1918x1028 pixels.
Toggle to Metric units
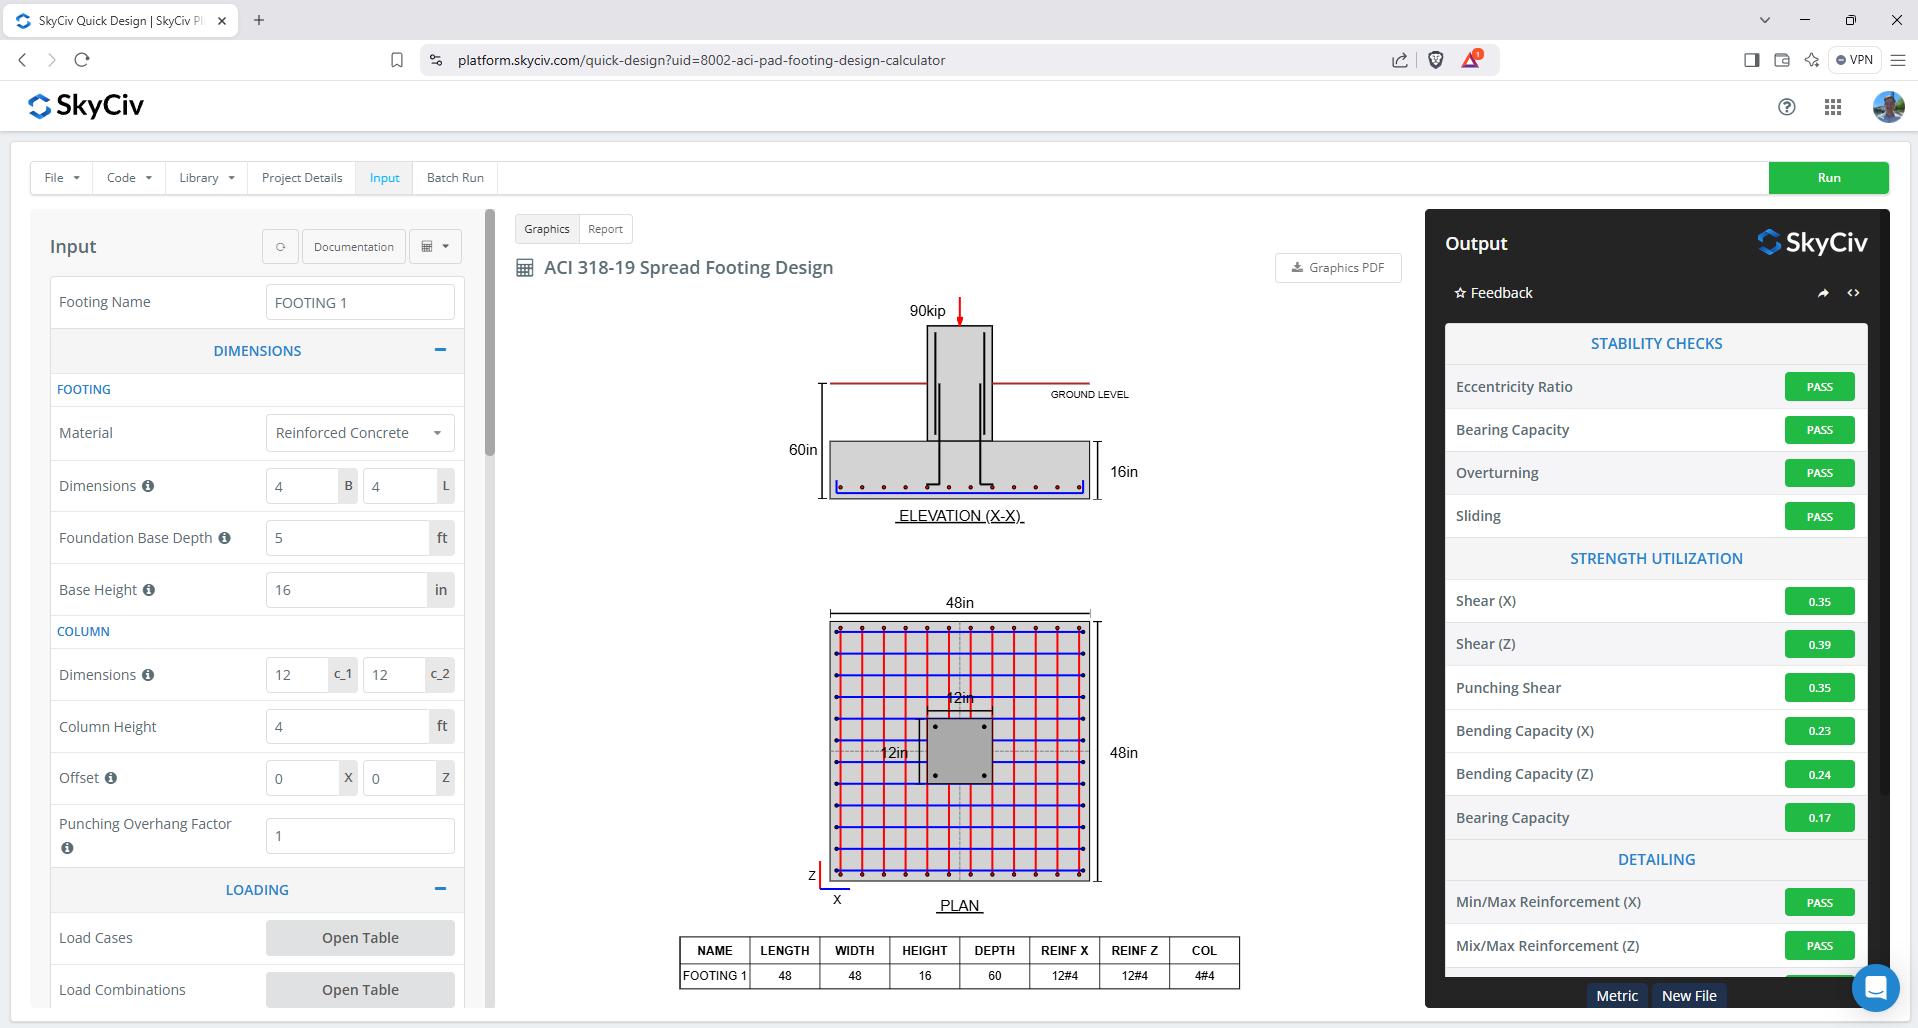coord(1616,996)
